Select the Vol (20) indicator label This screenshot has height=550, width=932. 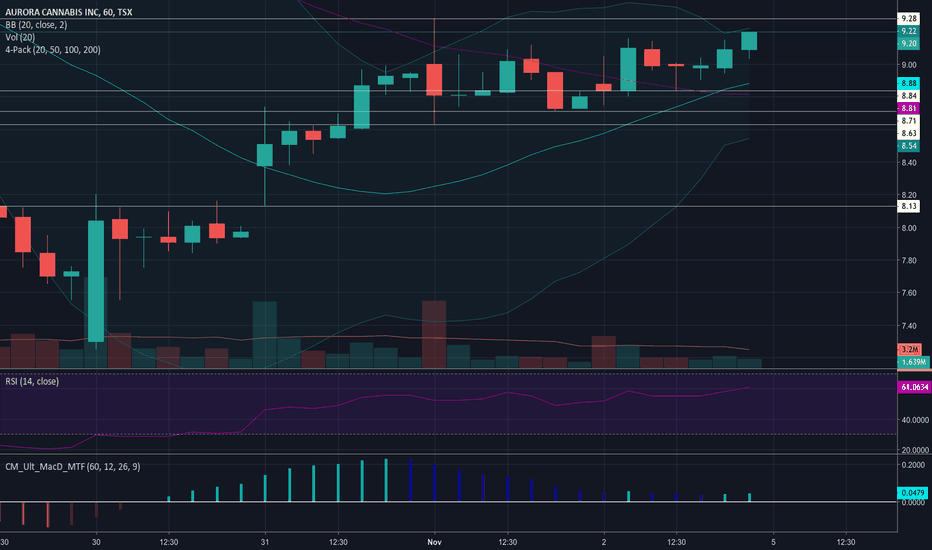point(20,37)
